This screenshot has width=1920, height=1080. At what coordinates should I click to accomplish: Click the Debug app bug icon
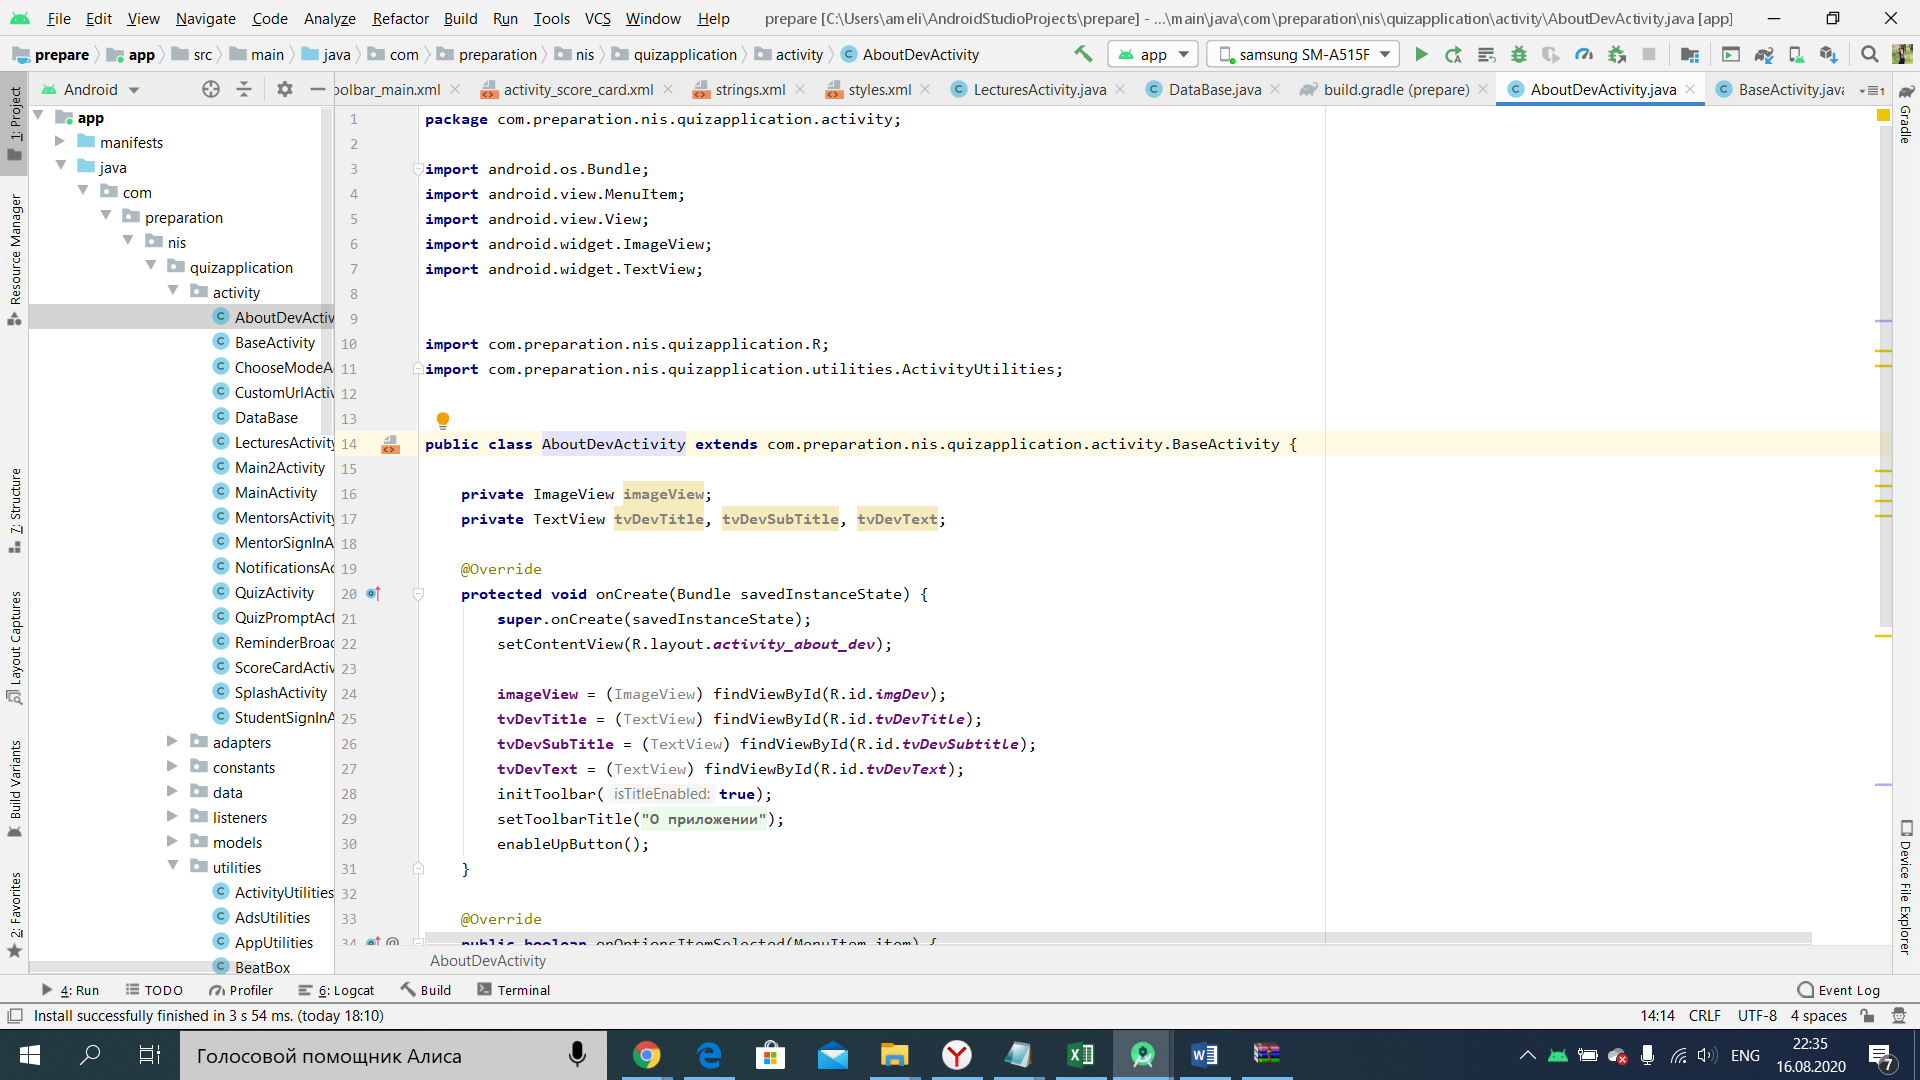[1518, 54]
